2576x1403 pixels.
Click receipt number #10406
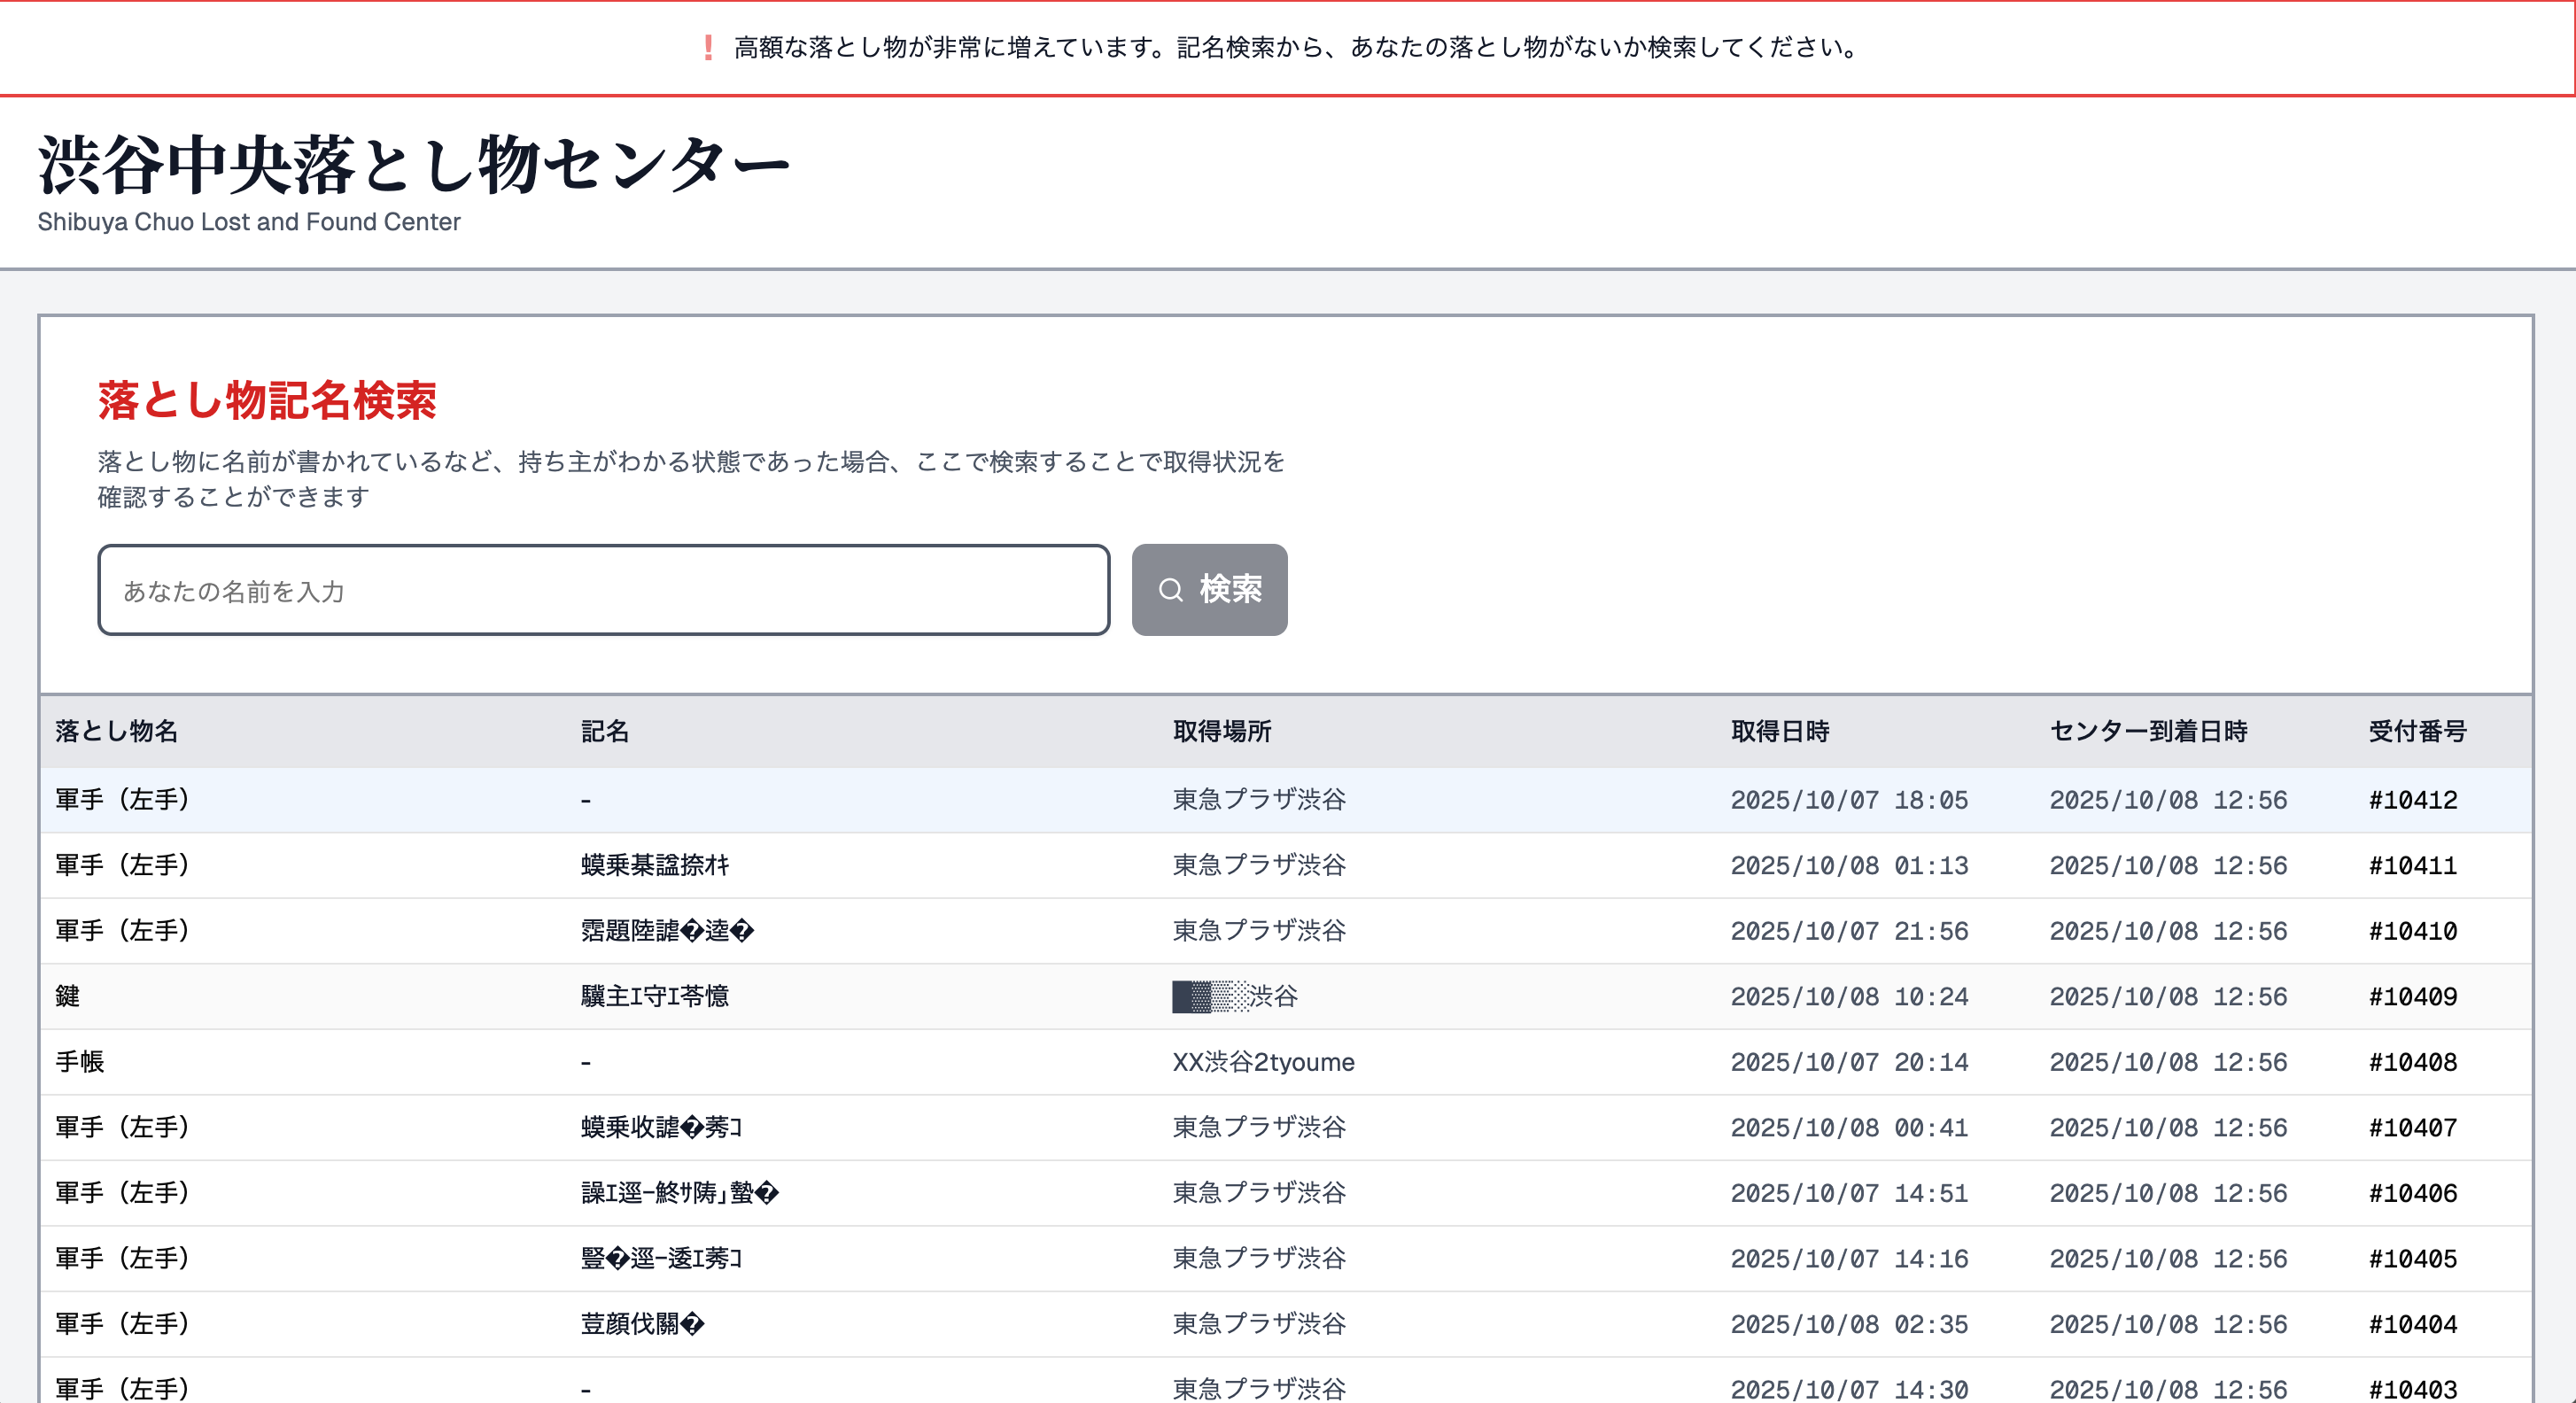pos(2412,1193)
